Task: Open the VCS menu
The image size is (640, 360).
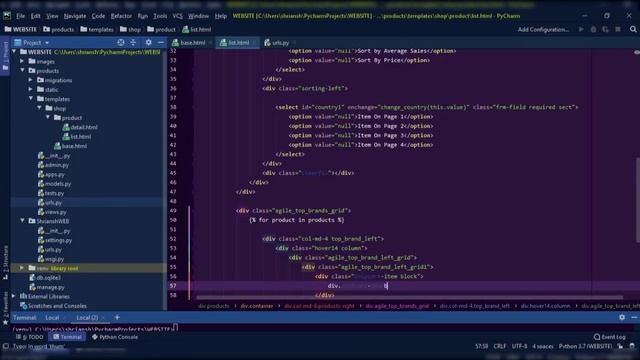Action: 178,16
